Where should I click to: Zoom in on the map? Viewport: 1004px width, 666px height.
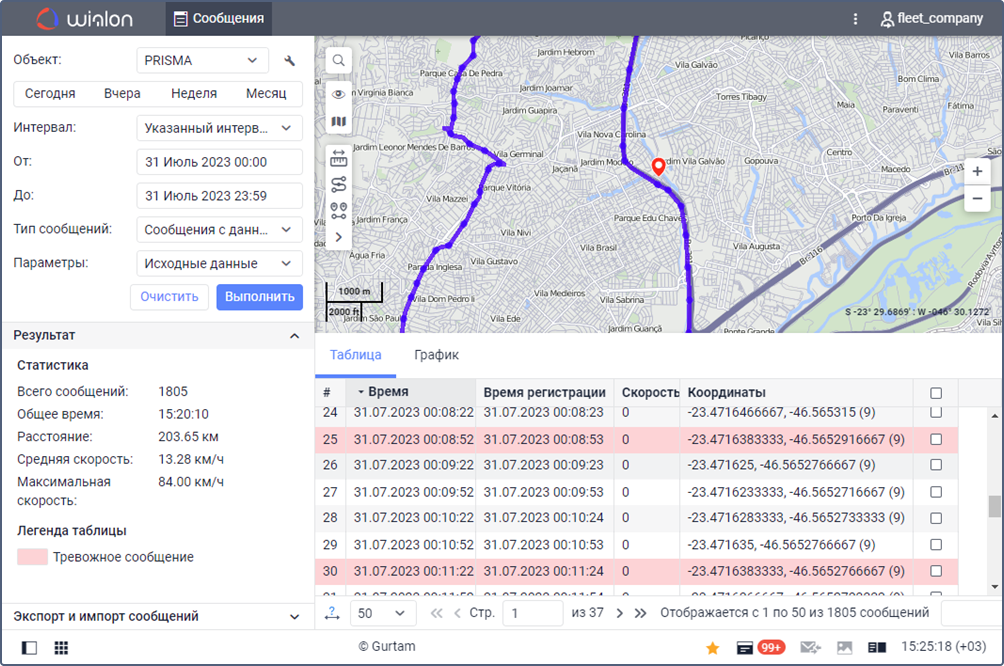[x=977, y=172]
